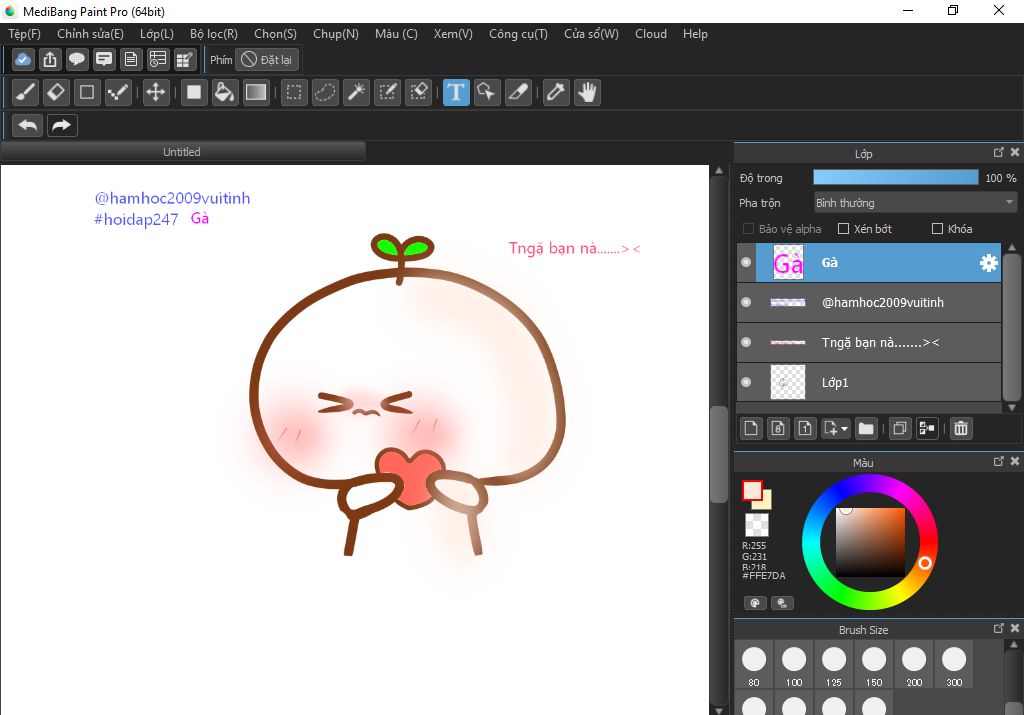Add a new 8-bit layer
Image resolution: width=1024 pixels, height=715 pixels.
click(778, 428)
